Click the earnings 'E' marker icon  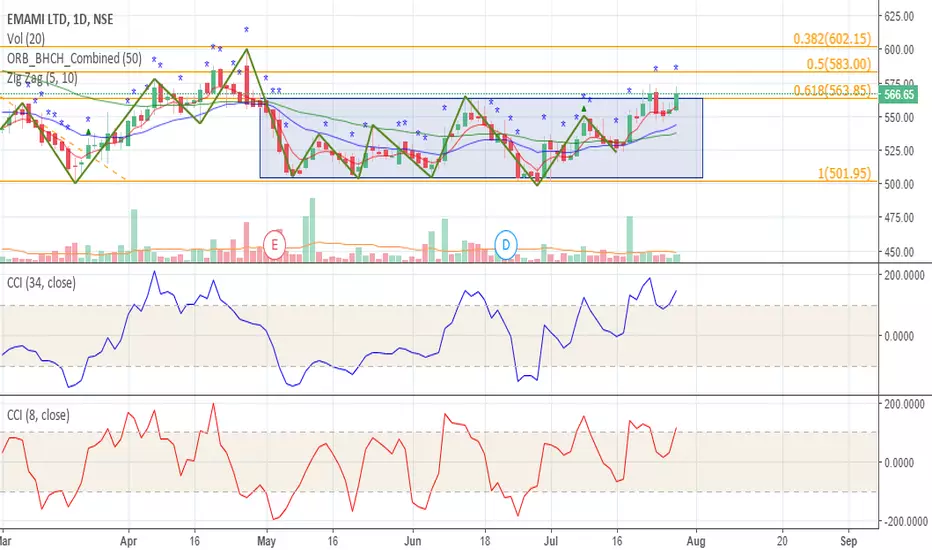[274, 244]
